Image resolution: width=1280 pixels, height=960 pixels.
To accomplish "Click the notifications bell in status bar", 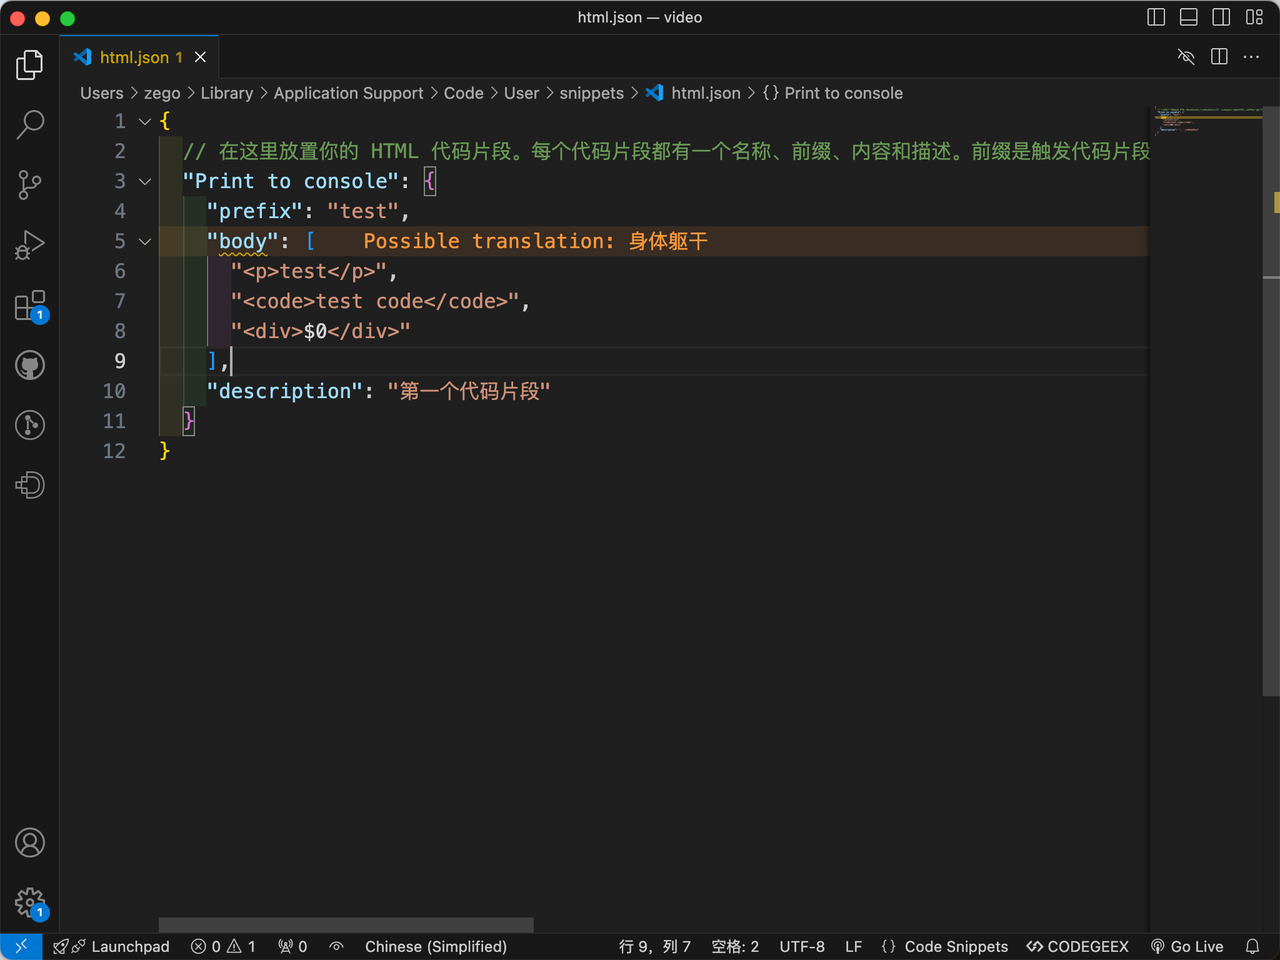I will [1252, 946].
